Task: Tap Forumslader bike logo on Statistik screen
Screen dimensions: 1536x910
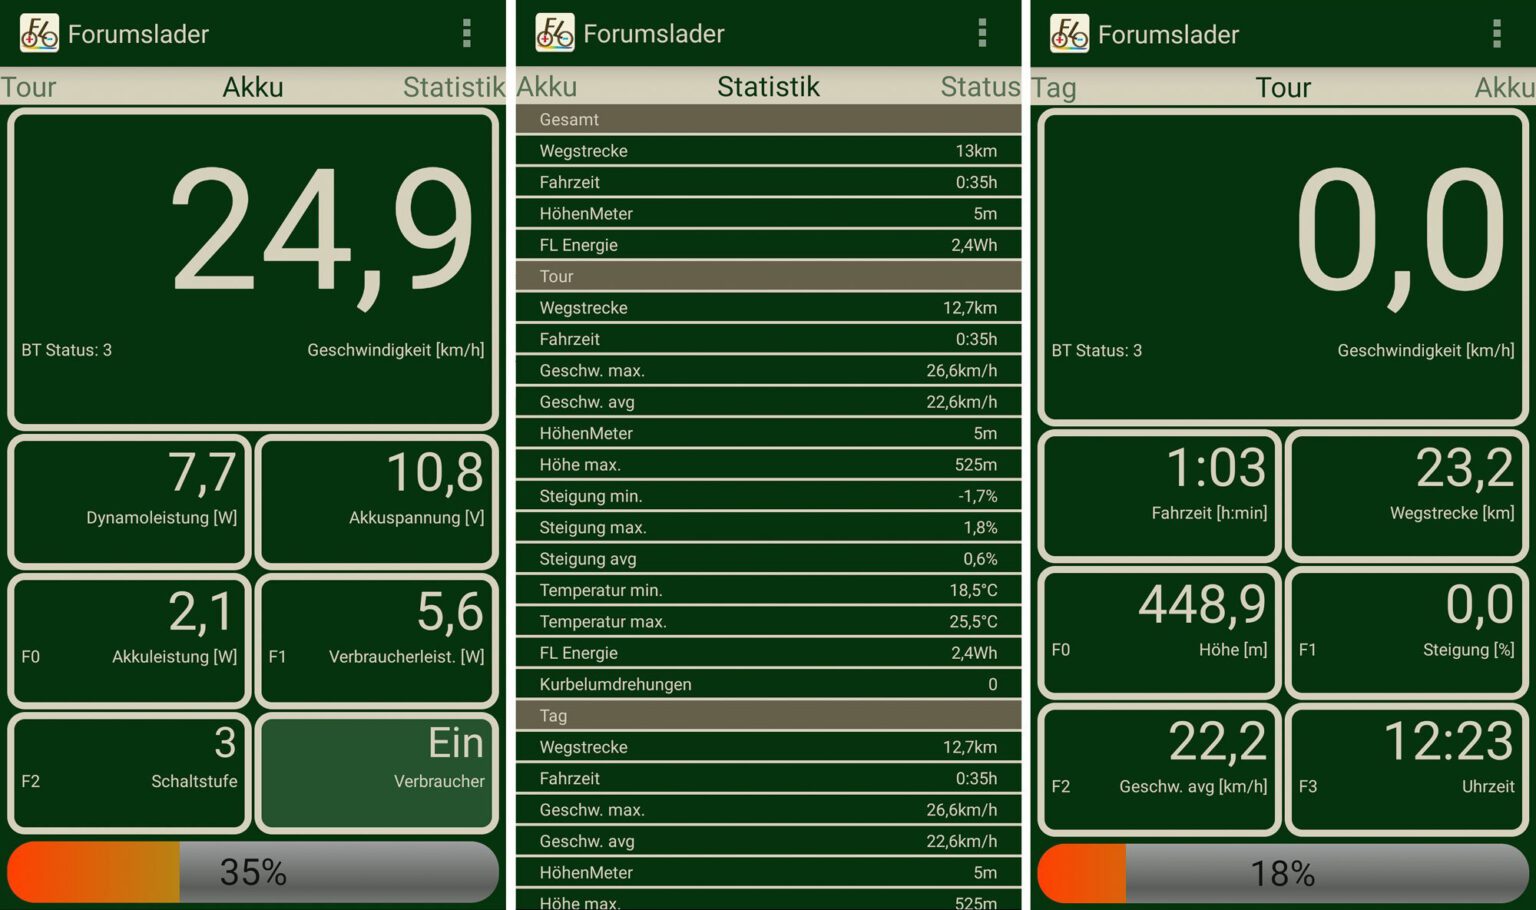Action: coord(554,33)
